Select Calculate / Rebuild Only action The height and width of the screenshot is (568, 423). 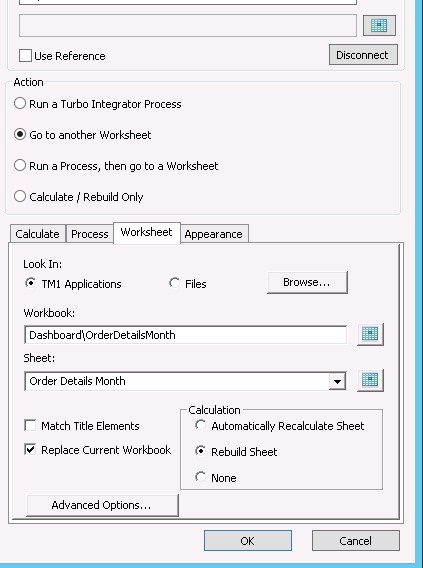click(20, 196)
